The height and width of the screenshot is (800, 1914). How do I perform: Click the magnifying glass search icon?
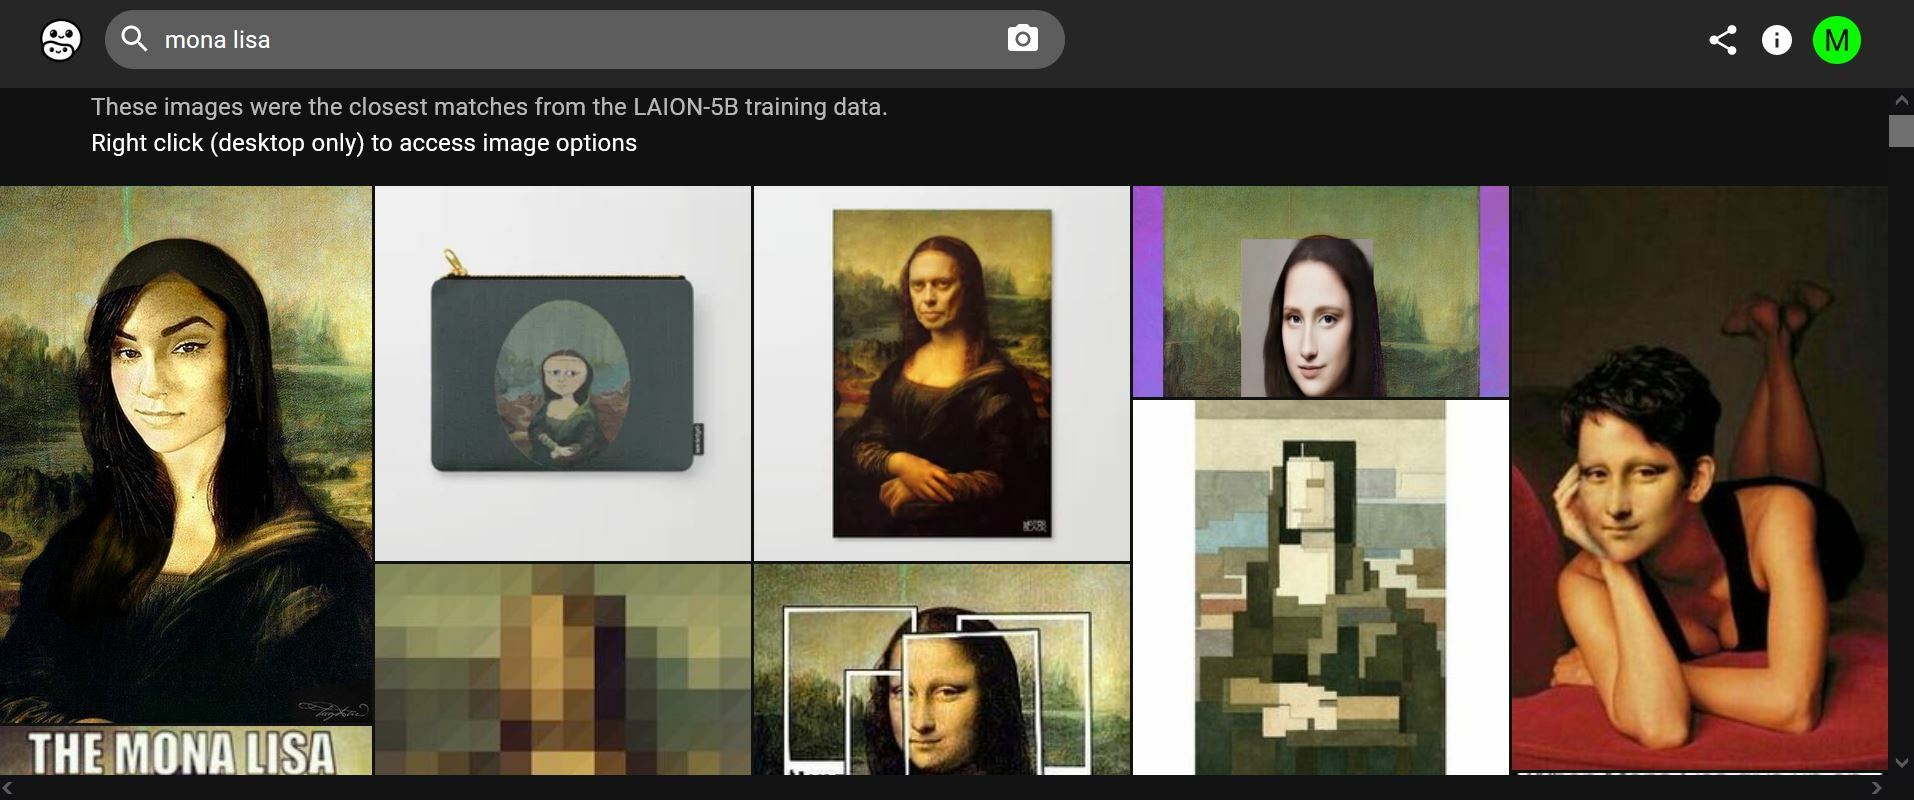pos(134,39)
